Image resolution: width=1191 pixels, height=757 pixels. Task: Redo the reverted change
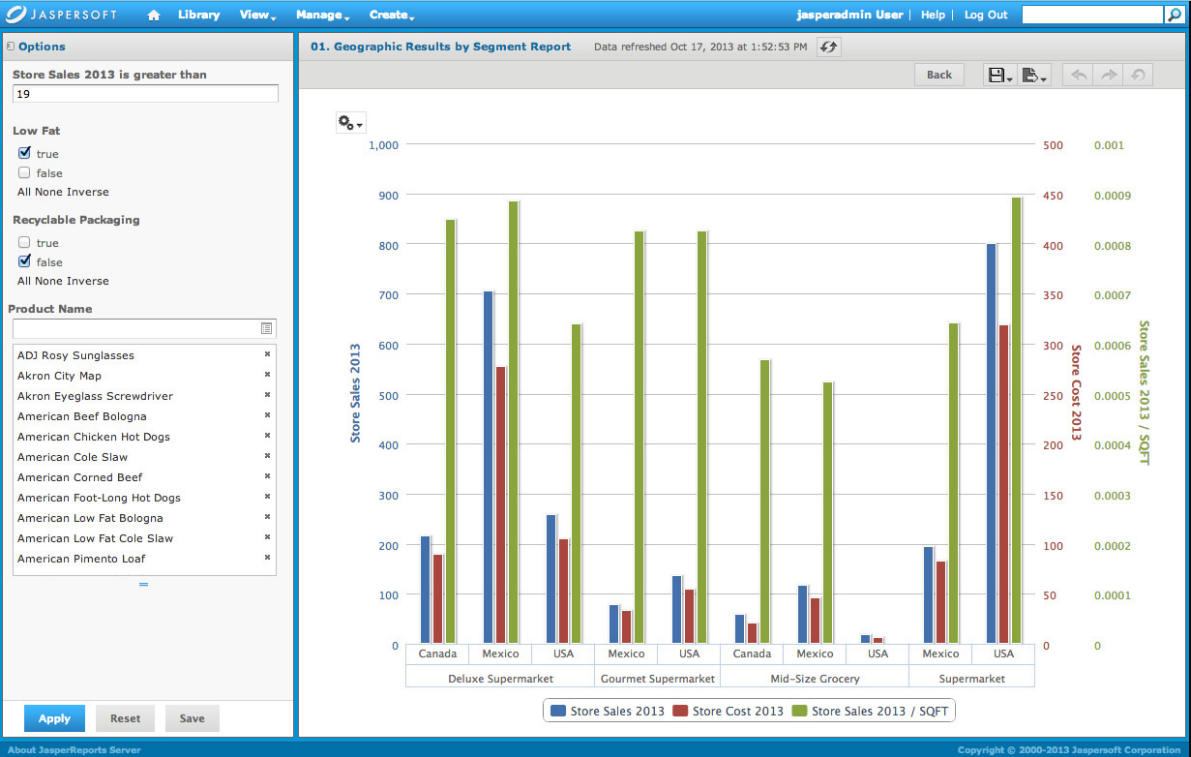(1107, 74)
